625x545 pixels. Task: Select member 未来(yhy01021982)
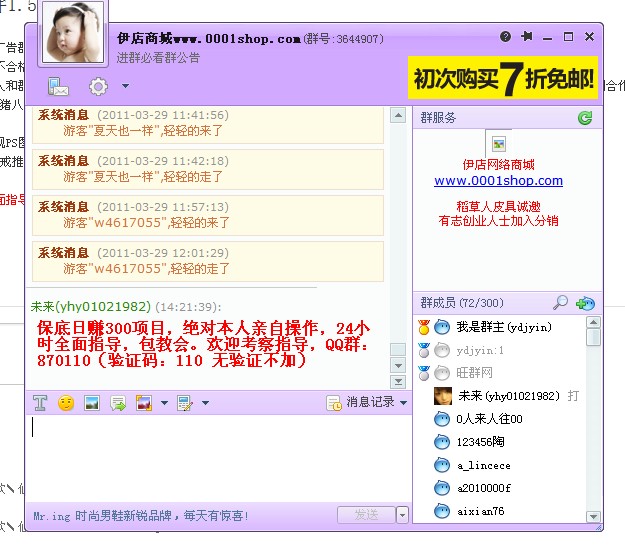tap(509, 396)
